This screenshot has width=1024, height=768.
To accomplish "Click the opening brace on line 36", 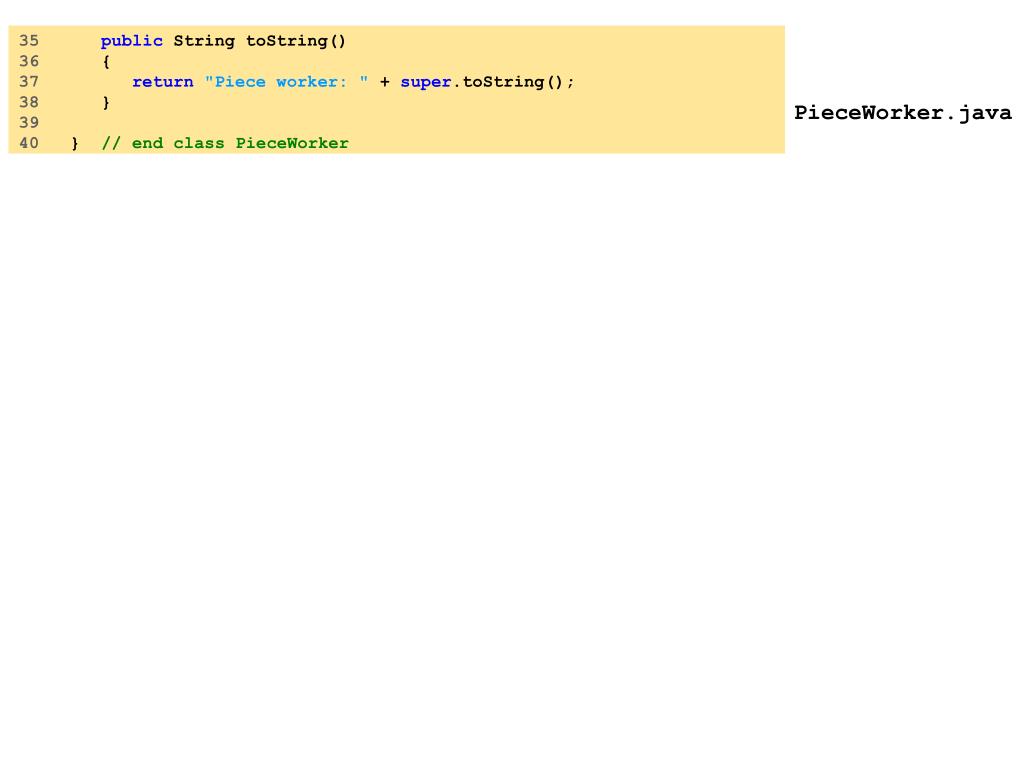I will 106,62.
